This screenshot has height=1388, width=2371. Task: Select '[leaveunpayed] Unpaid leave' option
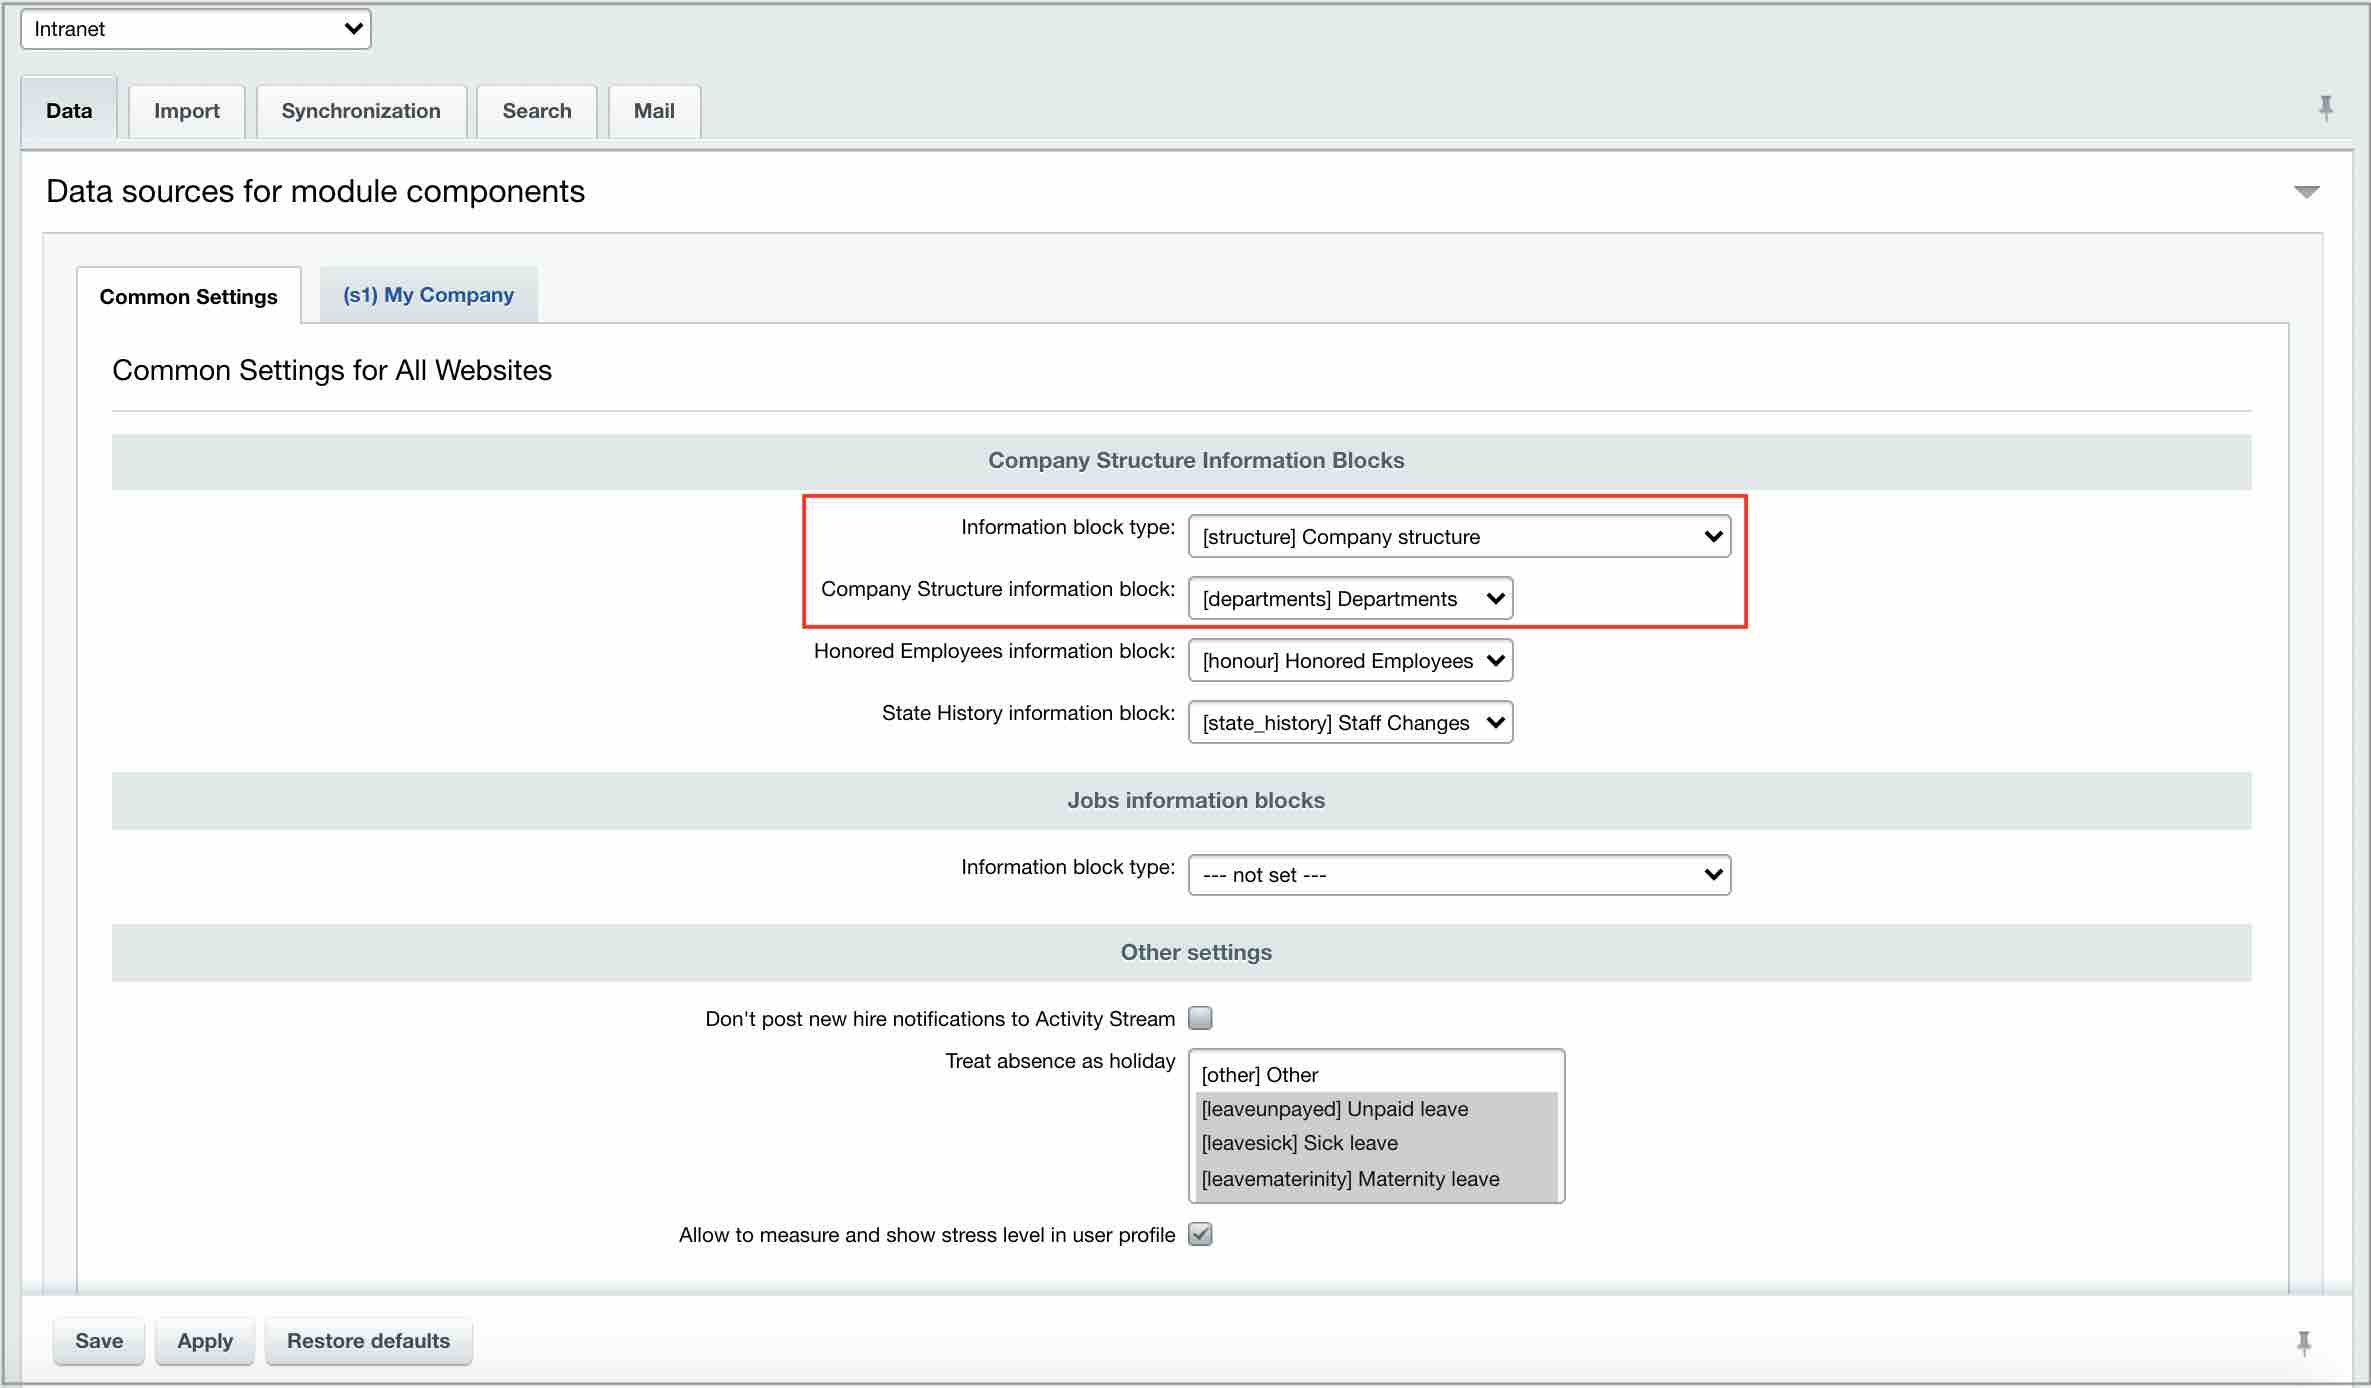[1376, 1109]
